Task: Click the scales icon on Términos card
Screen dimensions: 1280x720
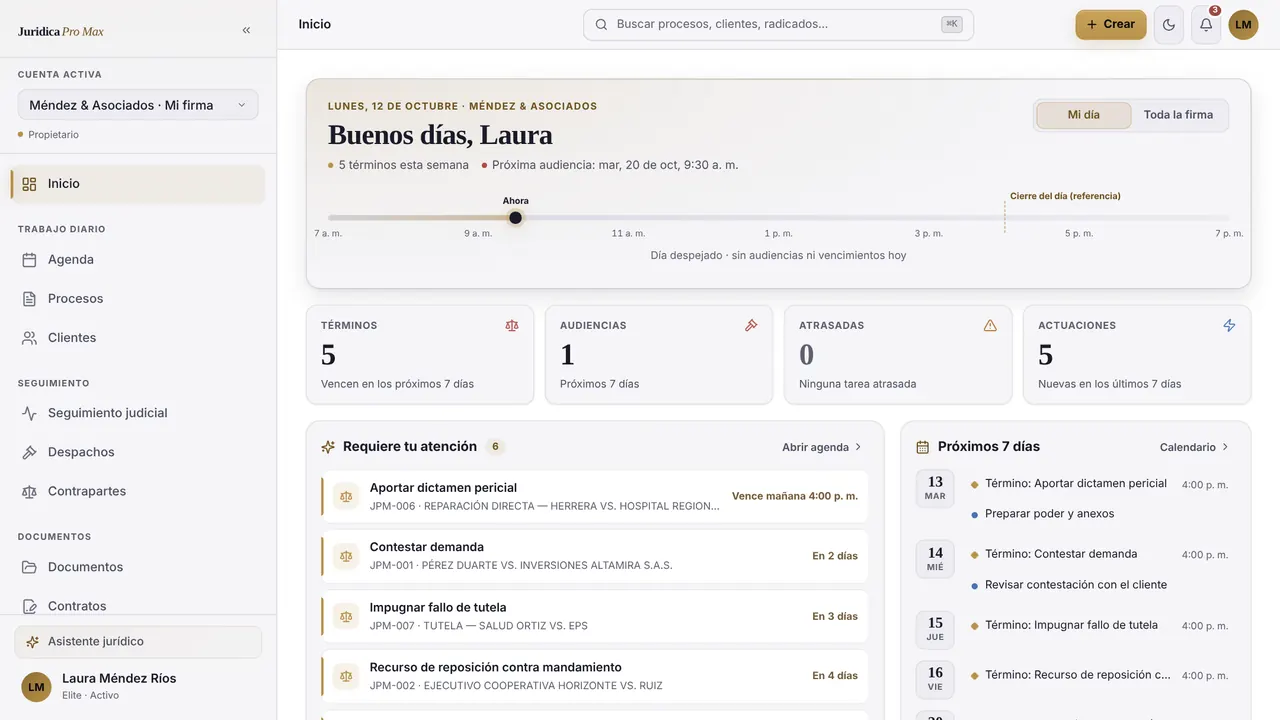Action: 512,325
